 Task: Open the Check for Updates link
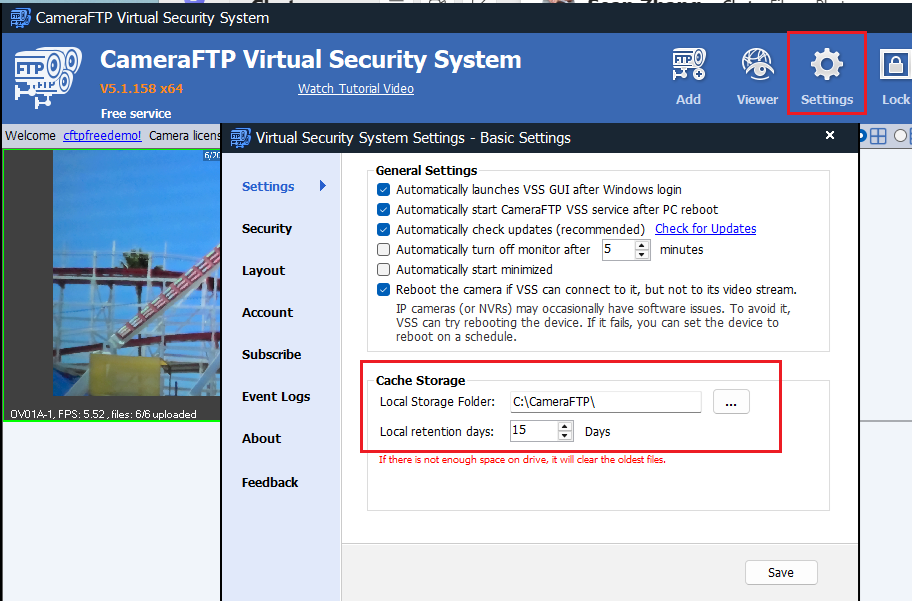pos(705,229)
